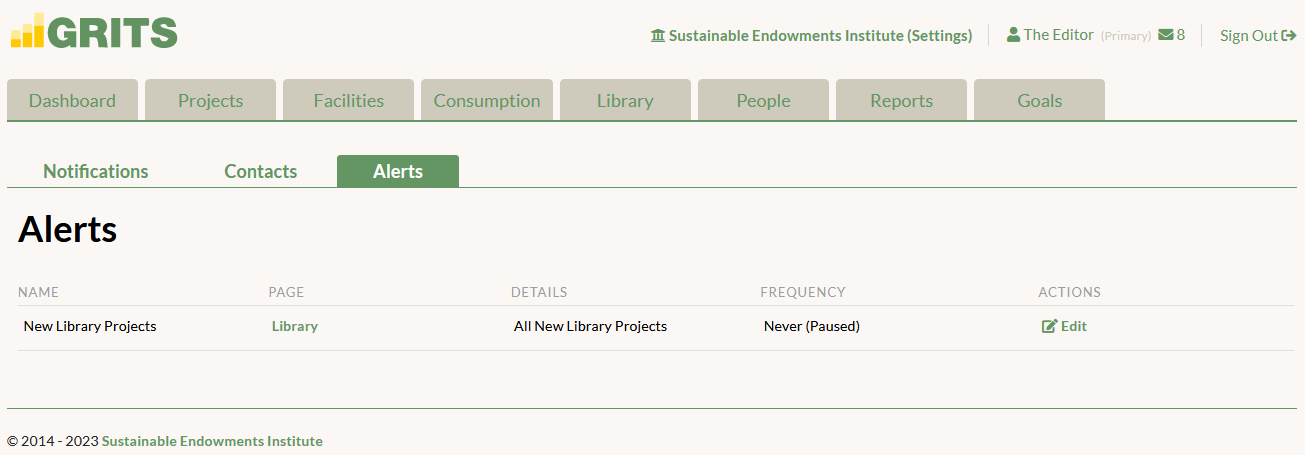Go to the Projects tab
Screen dimensions: 1305x455
tap(210, 100)
